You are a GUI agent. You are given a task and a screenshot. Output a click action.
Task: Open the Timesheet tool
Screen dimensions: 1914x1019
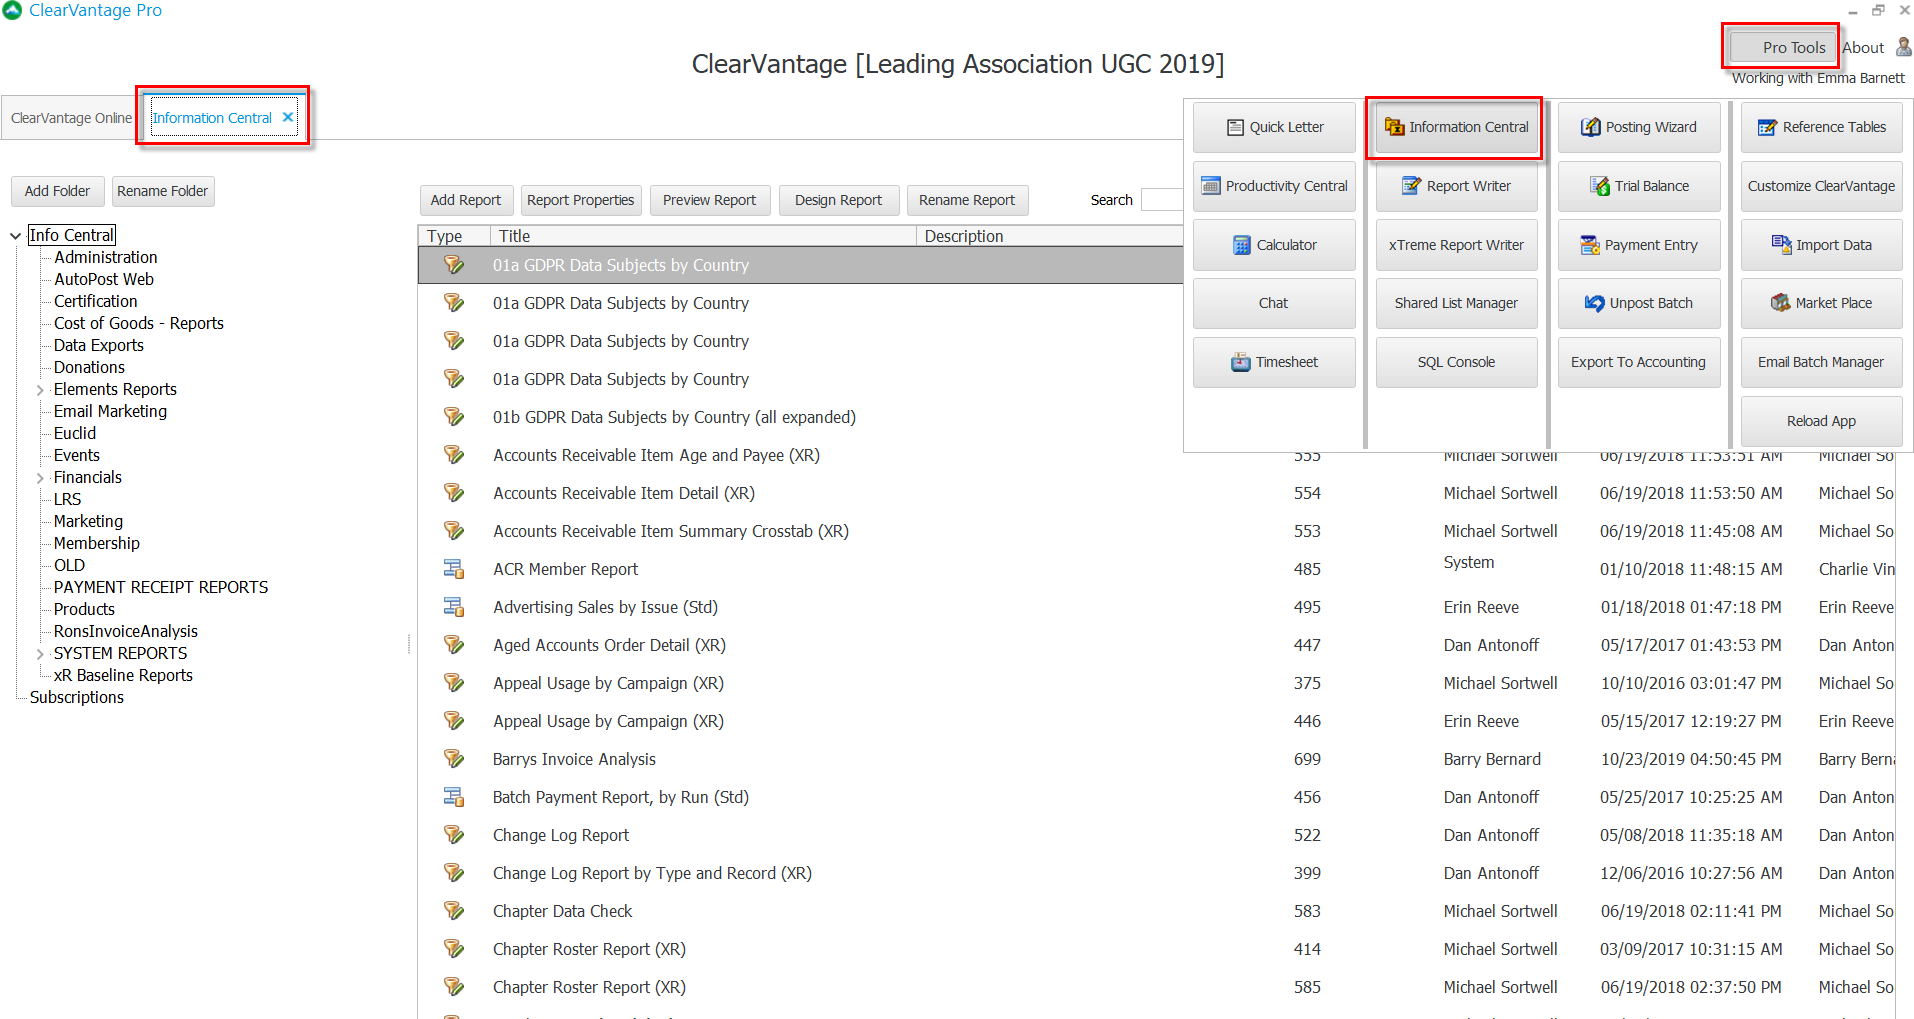pos(1274,362)
